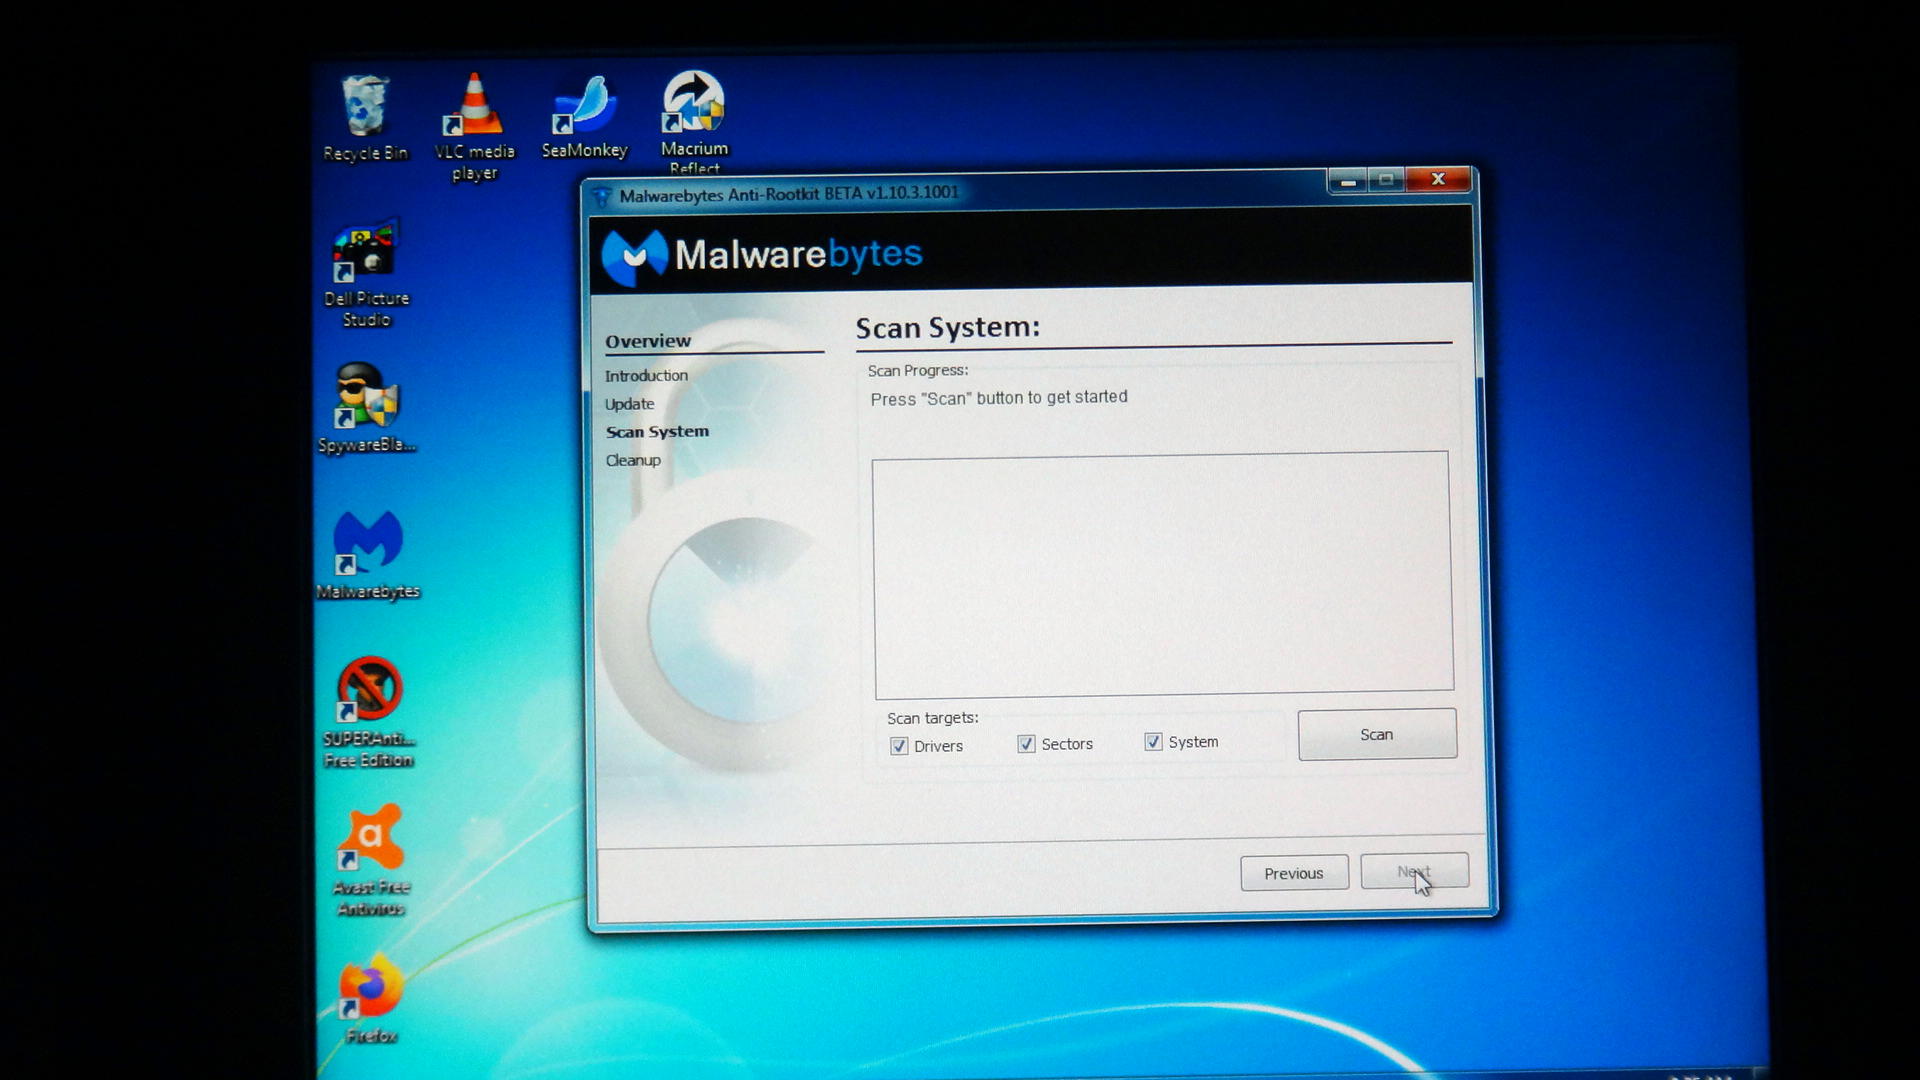Viewport: 1920px width, 1080px height.
Task: Click the 'Scan targets:' label
Action: [x=932, y=718]
